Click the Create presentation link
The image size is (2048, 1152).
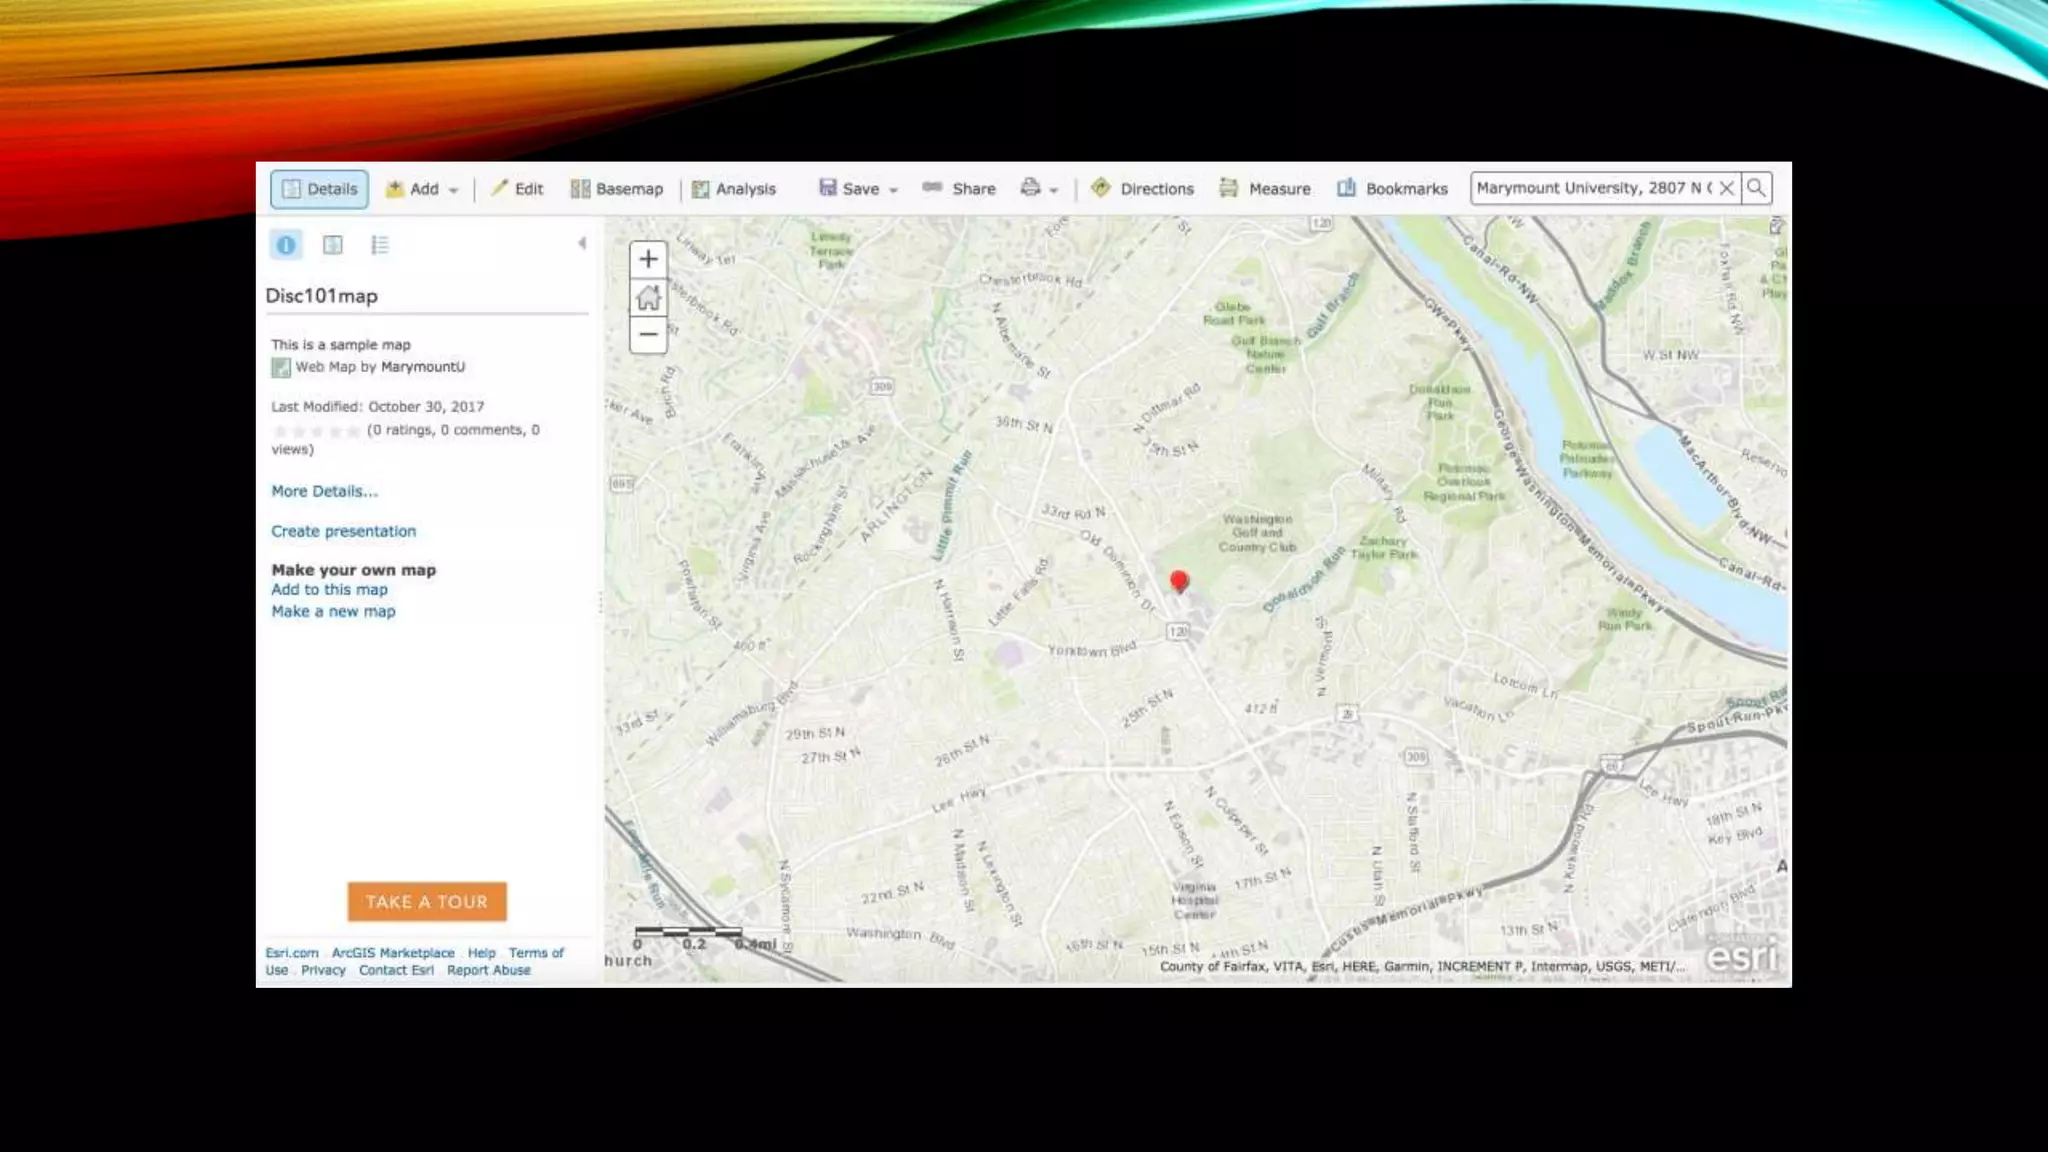(343, 531)
